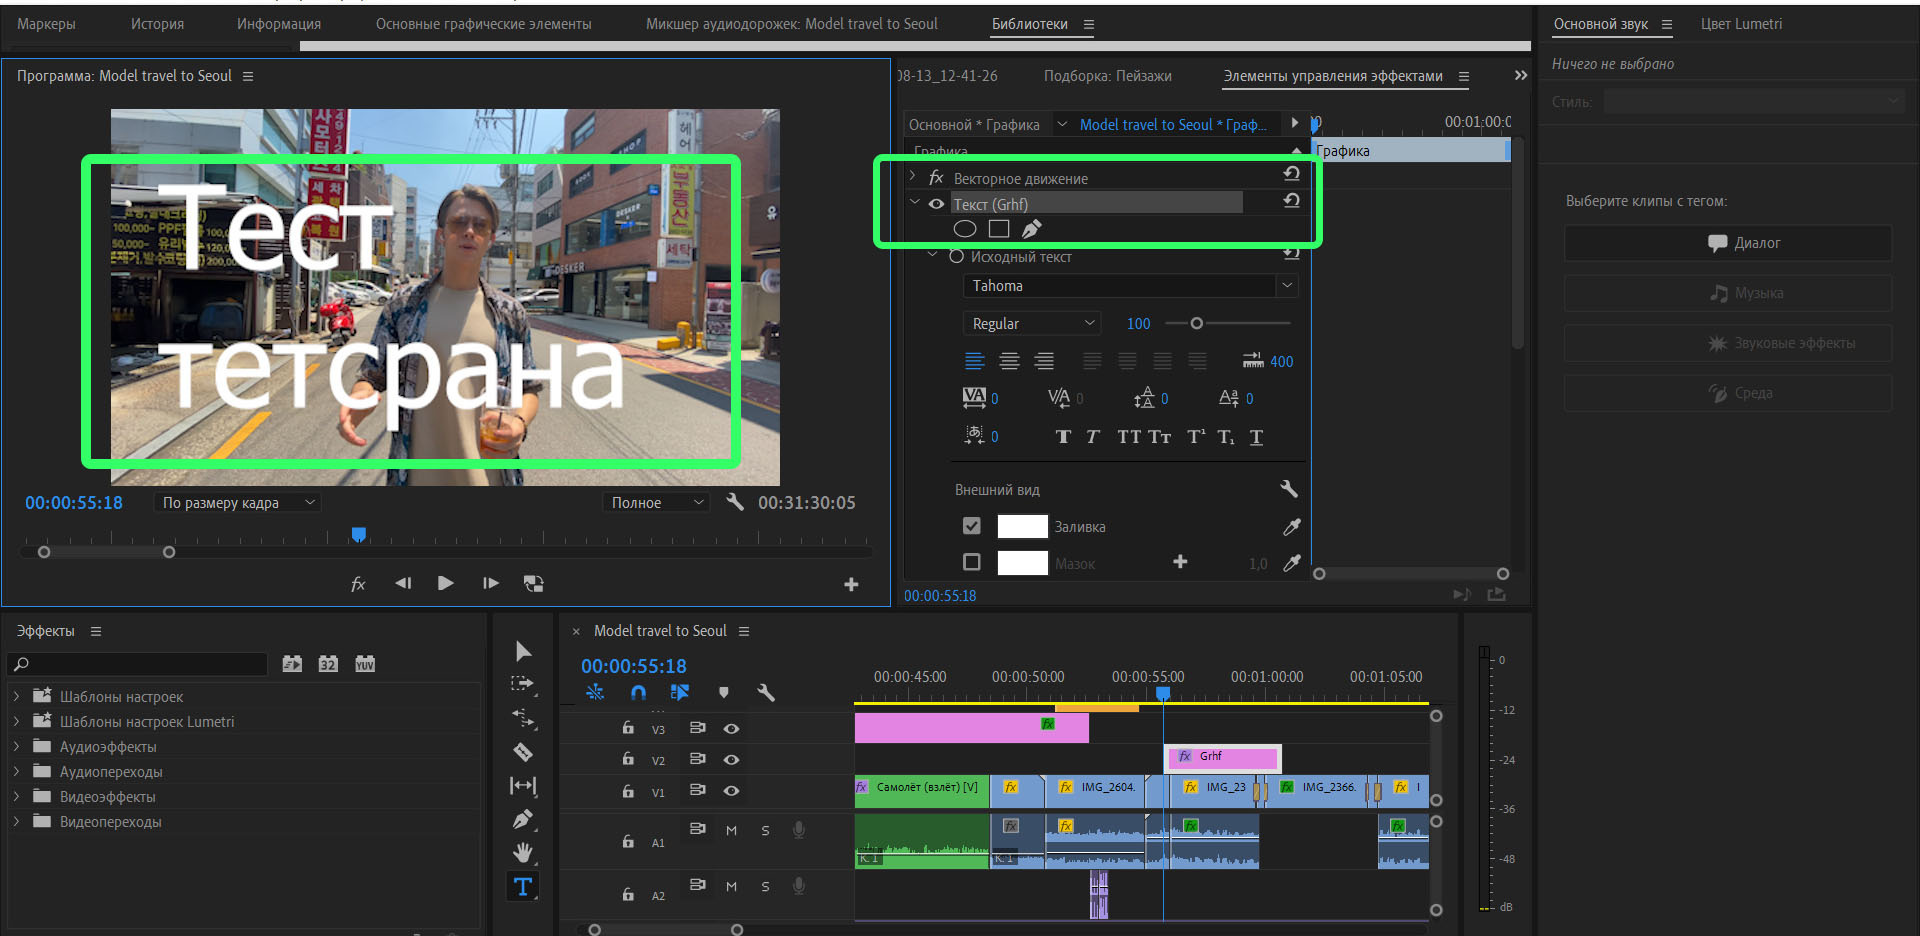Collapse the Текст (Grhf) effect
Viewport: 1920px width, 936px height.
[914, 202]
